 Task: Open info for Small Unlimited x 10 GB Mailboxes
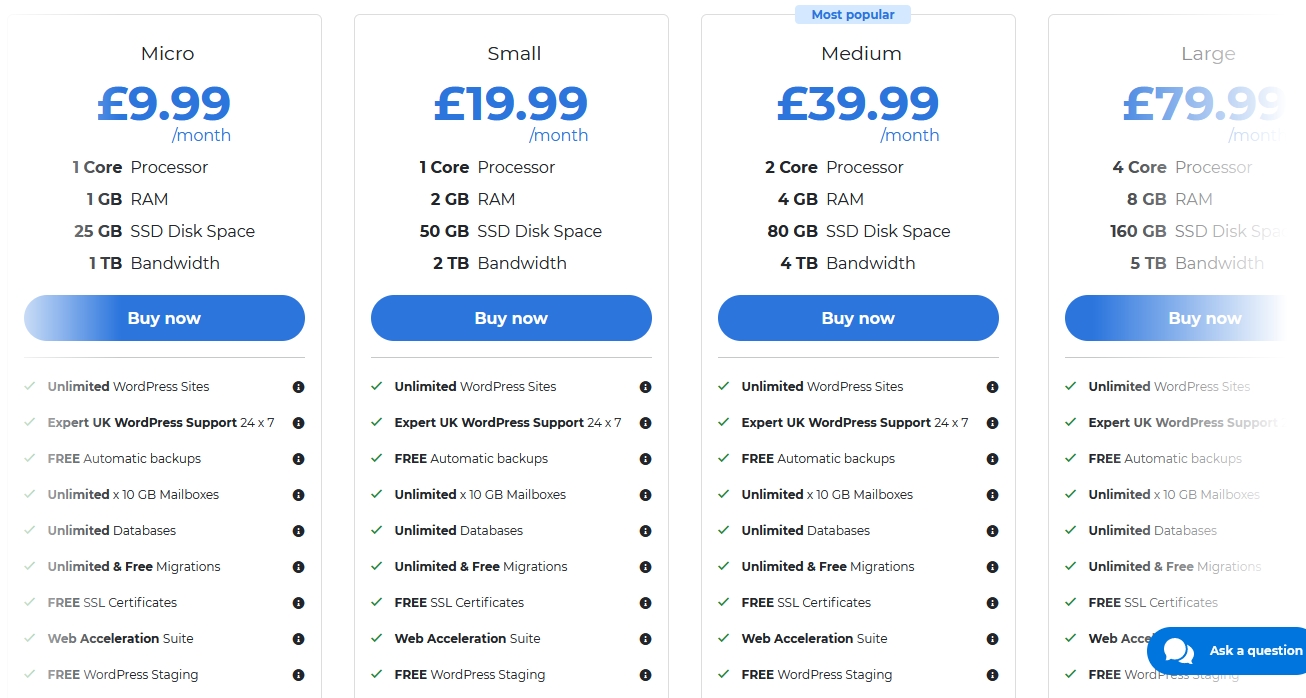645,495
